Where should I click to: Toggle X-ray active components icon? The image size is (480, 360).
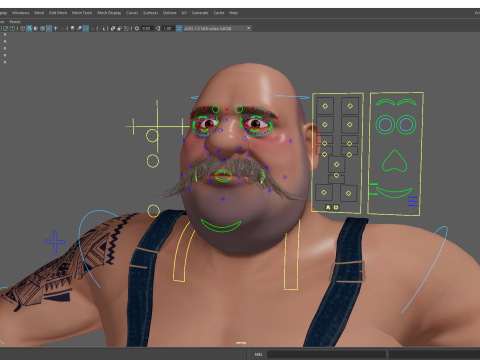point(120,28)
